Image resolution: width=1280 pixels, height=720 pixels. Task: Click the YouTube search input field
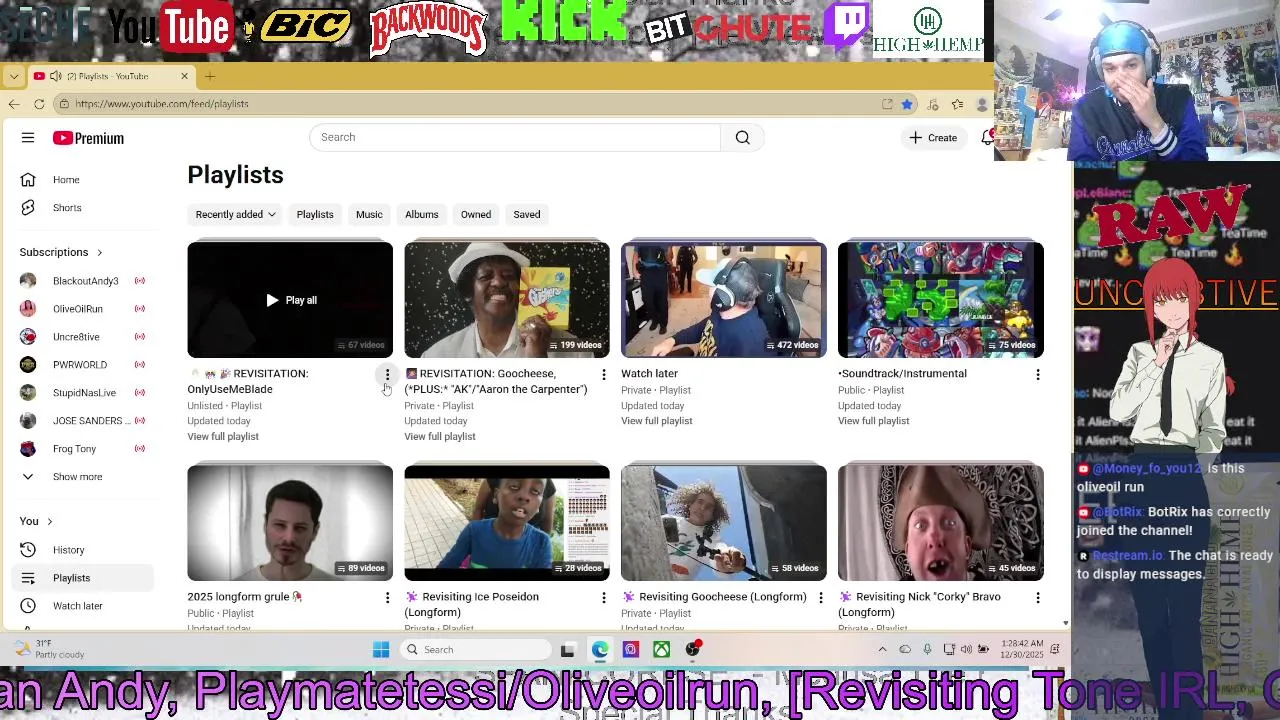515,137
